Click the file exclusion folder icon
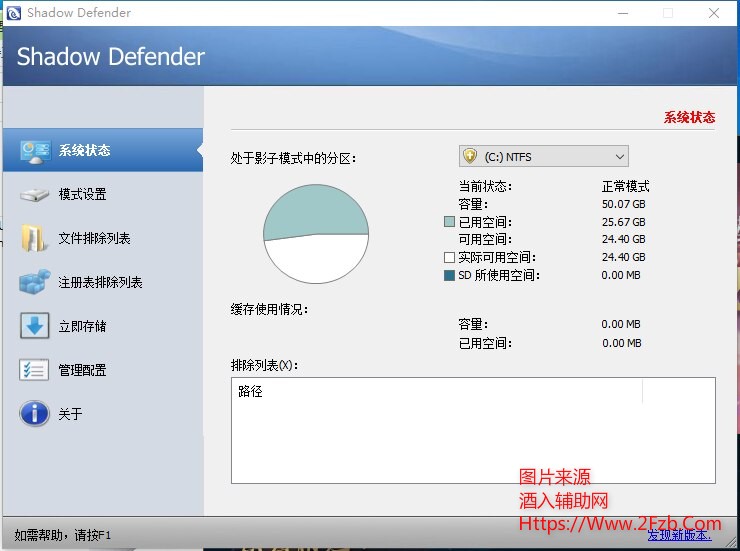This screenshot has height=551, width=740. coord(34,238)
